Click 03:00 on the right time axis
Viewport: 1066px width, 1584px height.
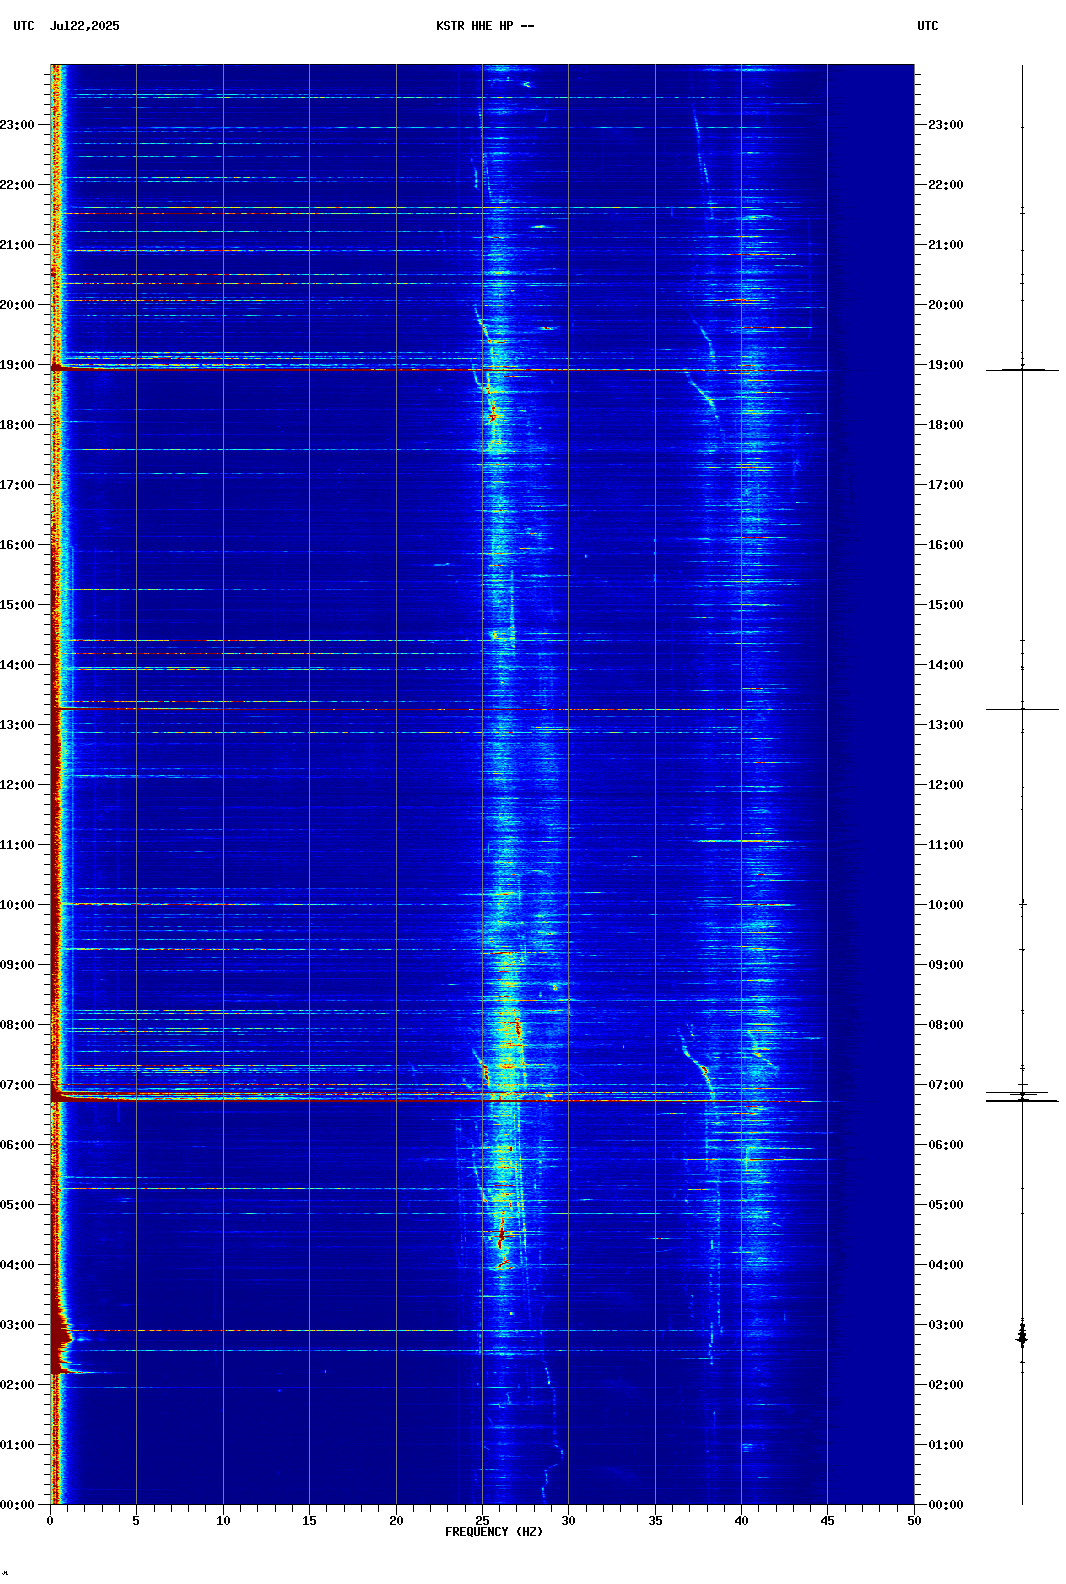946,1325
